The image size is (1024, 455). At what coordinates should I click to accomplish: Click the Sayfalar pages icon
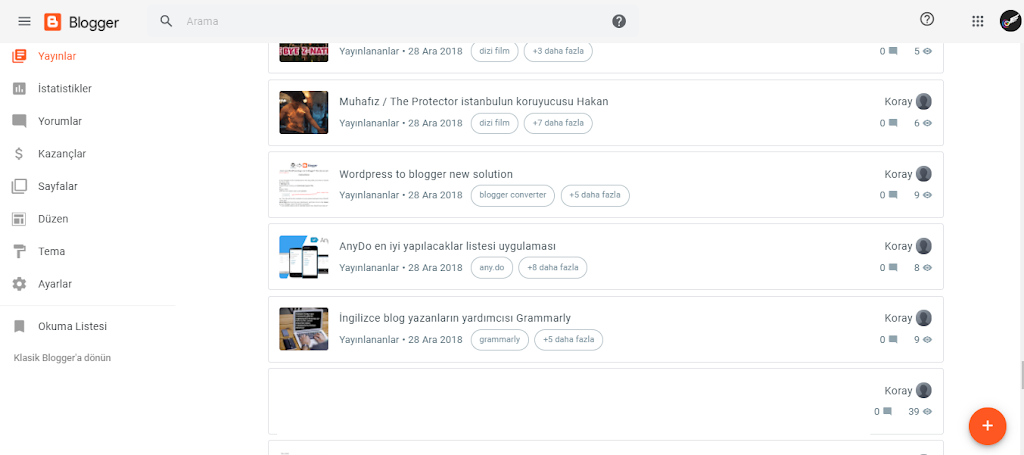coord(20,187)
